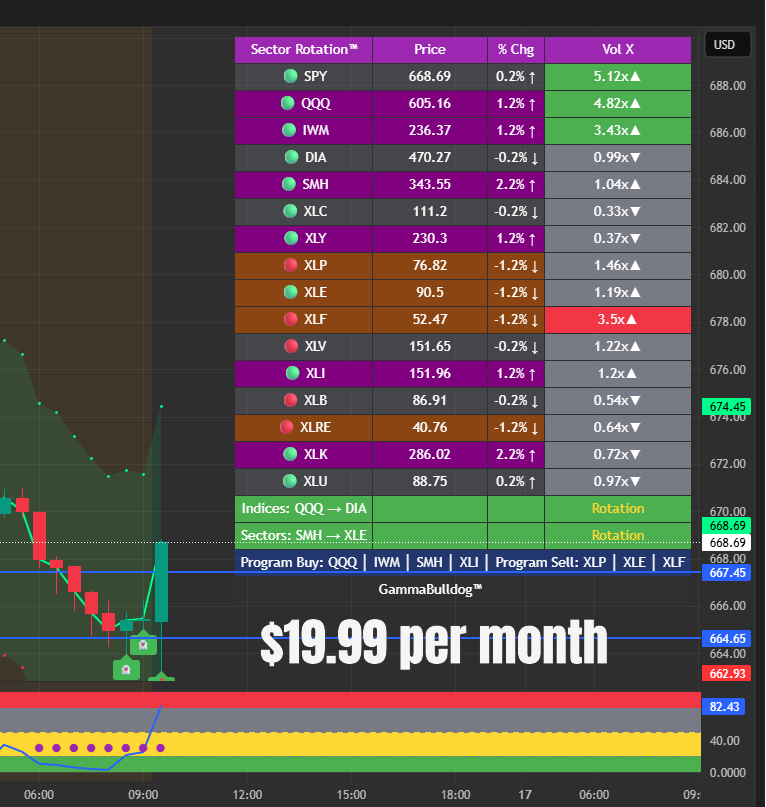The height and width of the screenshot is (807, 766).
Task: Click the green status dot beside DIA
Action: [x=291, y=157]
